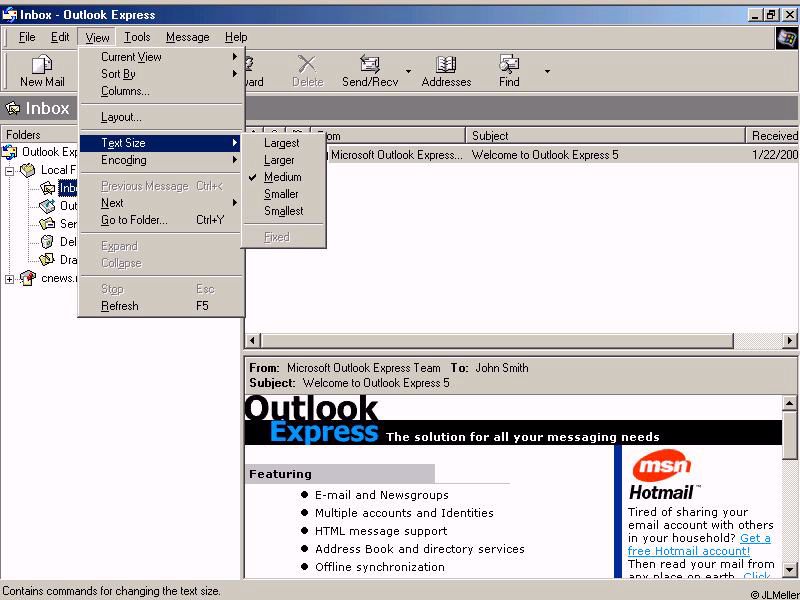Click the free Hotmail account link

coord(688,551)
